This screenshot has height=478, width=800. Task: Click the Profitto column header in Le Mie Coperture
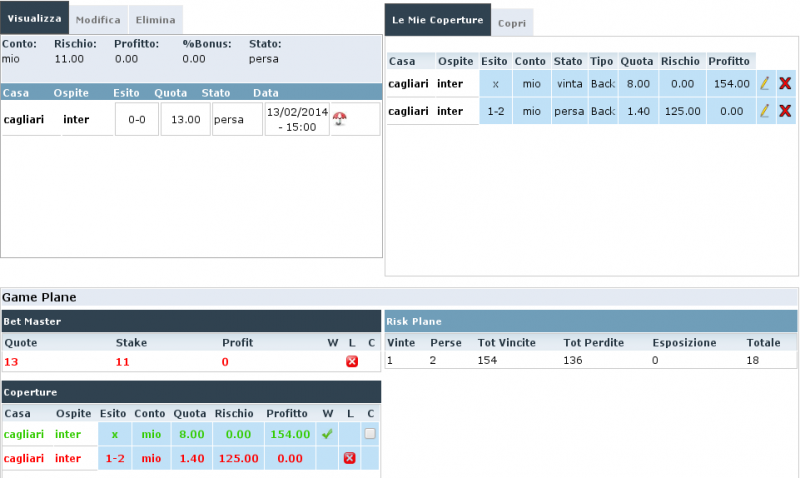729,61
